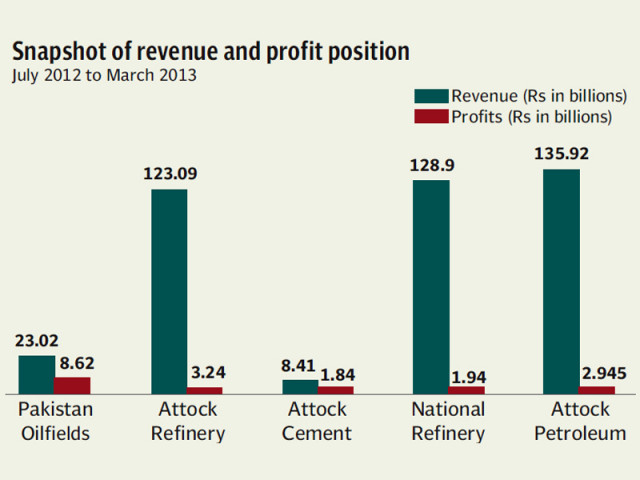Image resolution: width=640 pixels, height=480 pixels.
Task: Click the National Refinery red profit bar
Action: click(467, 390)
